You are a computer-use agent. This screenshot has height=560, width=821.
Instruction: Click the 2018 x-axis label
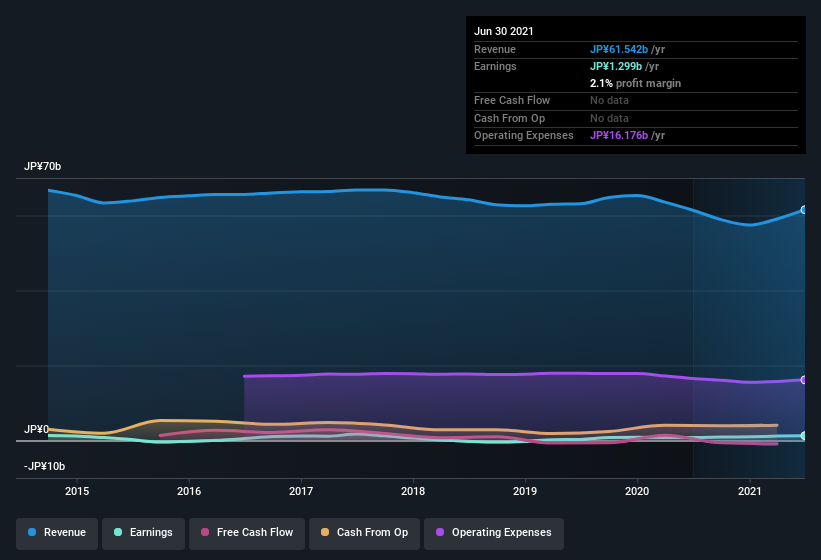coord(413,491)
